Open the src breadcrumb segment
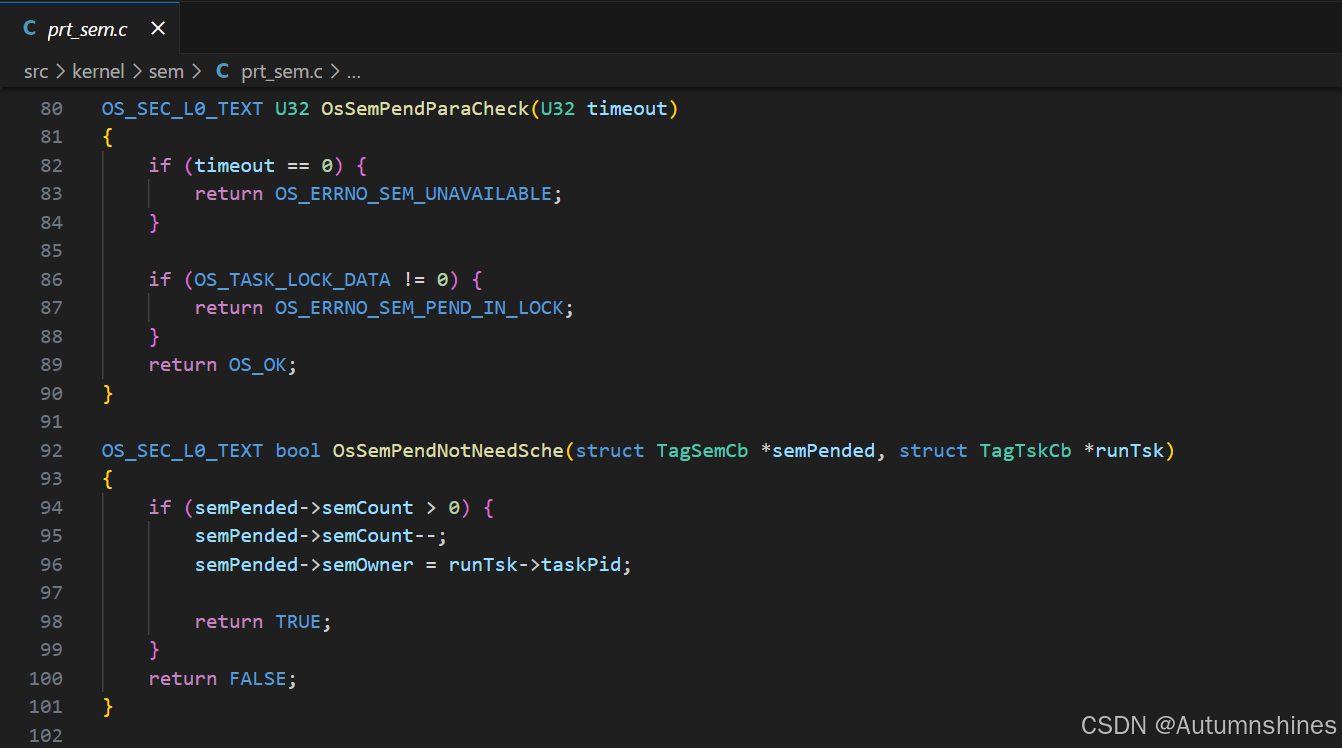 click(x=36, y=71)
